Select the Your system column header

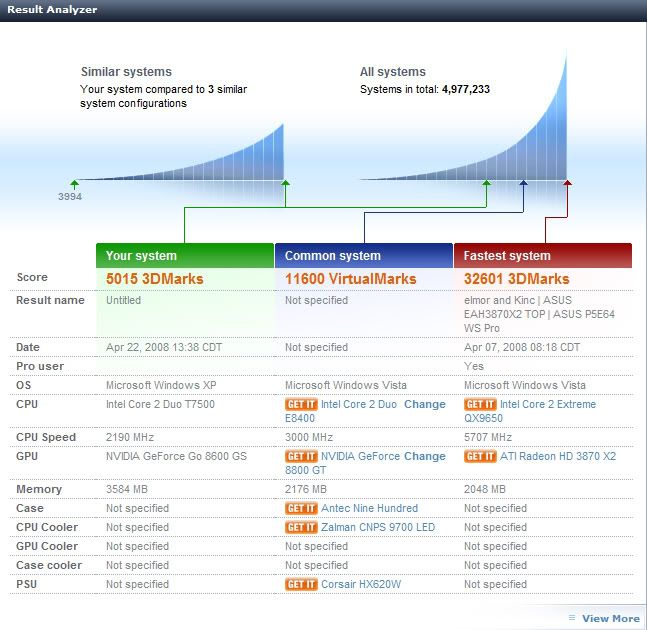tap(185, 255)
